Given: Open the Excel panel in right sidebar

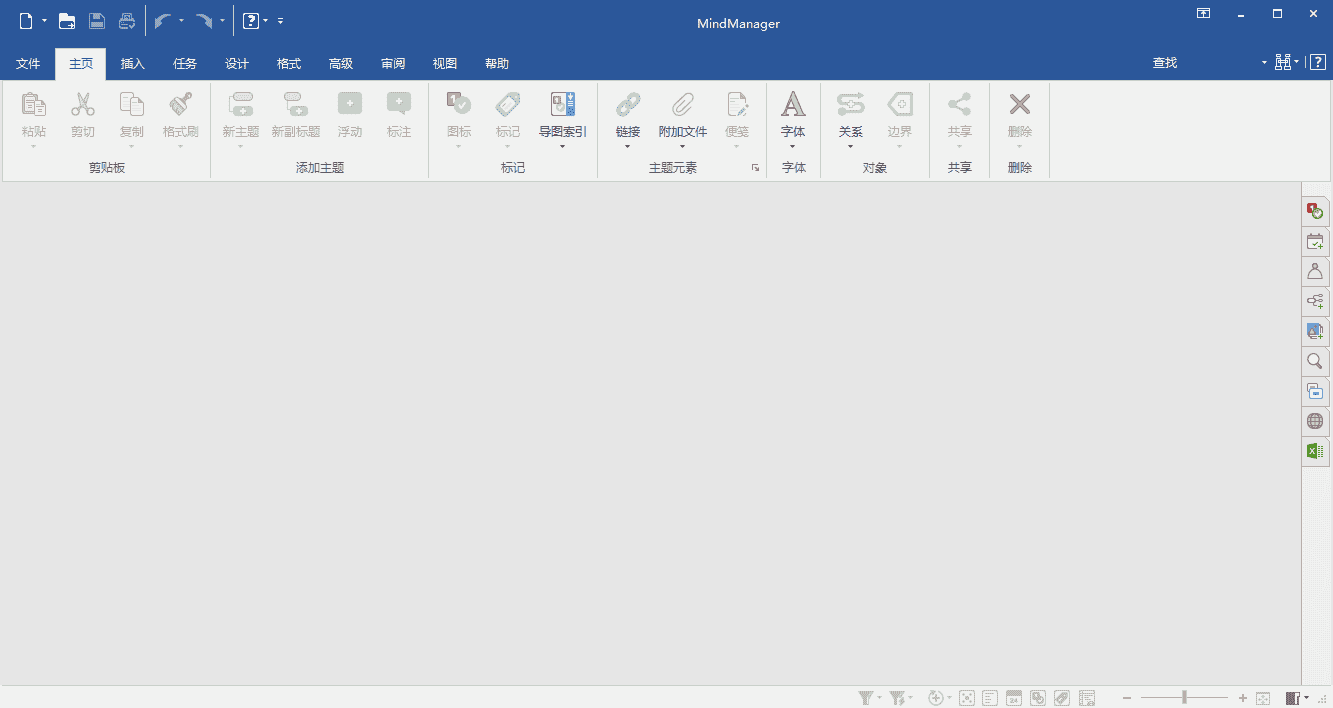Looking at the screenshot, I should pyautogui.click(x=1315, y=452).
